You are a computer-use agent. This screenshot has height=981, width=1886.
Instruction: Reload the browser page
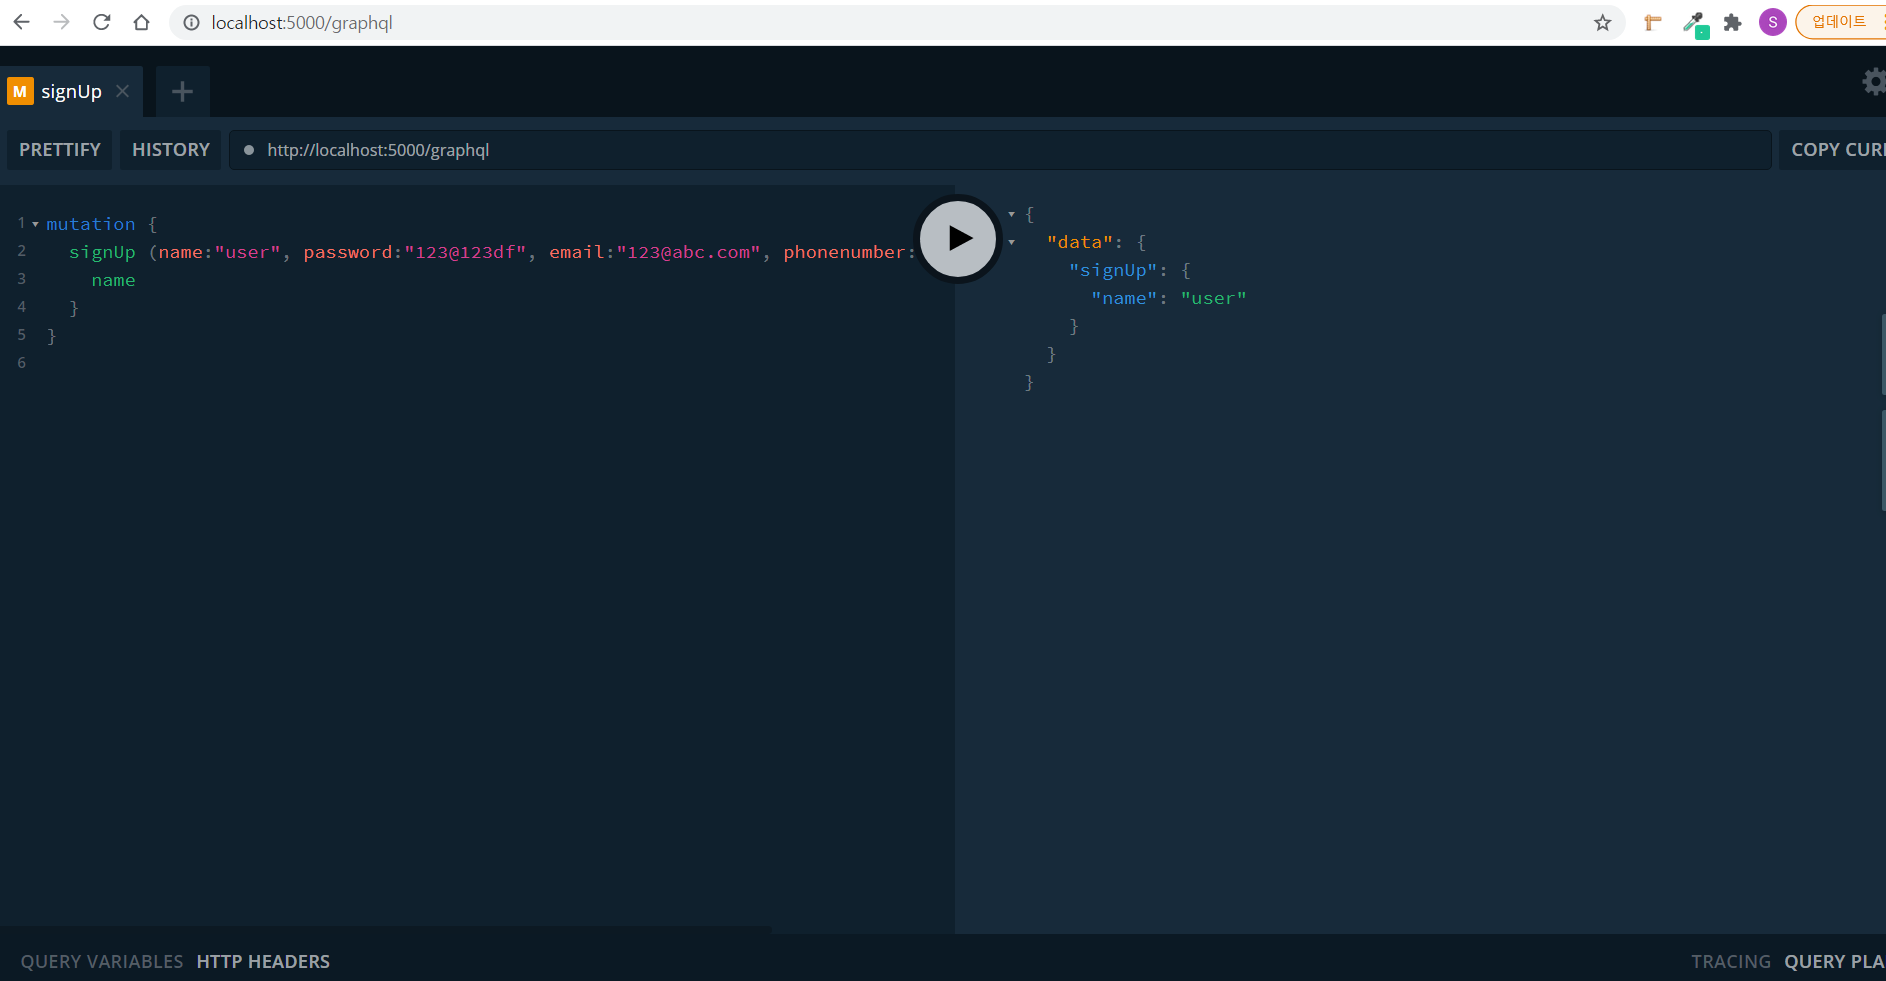[102, 22]
